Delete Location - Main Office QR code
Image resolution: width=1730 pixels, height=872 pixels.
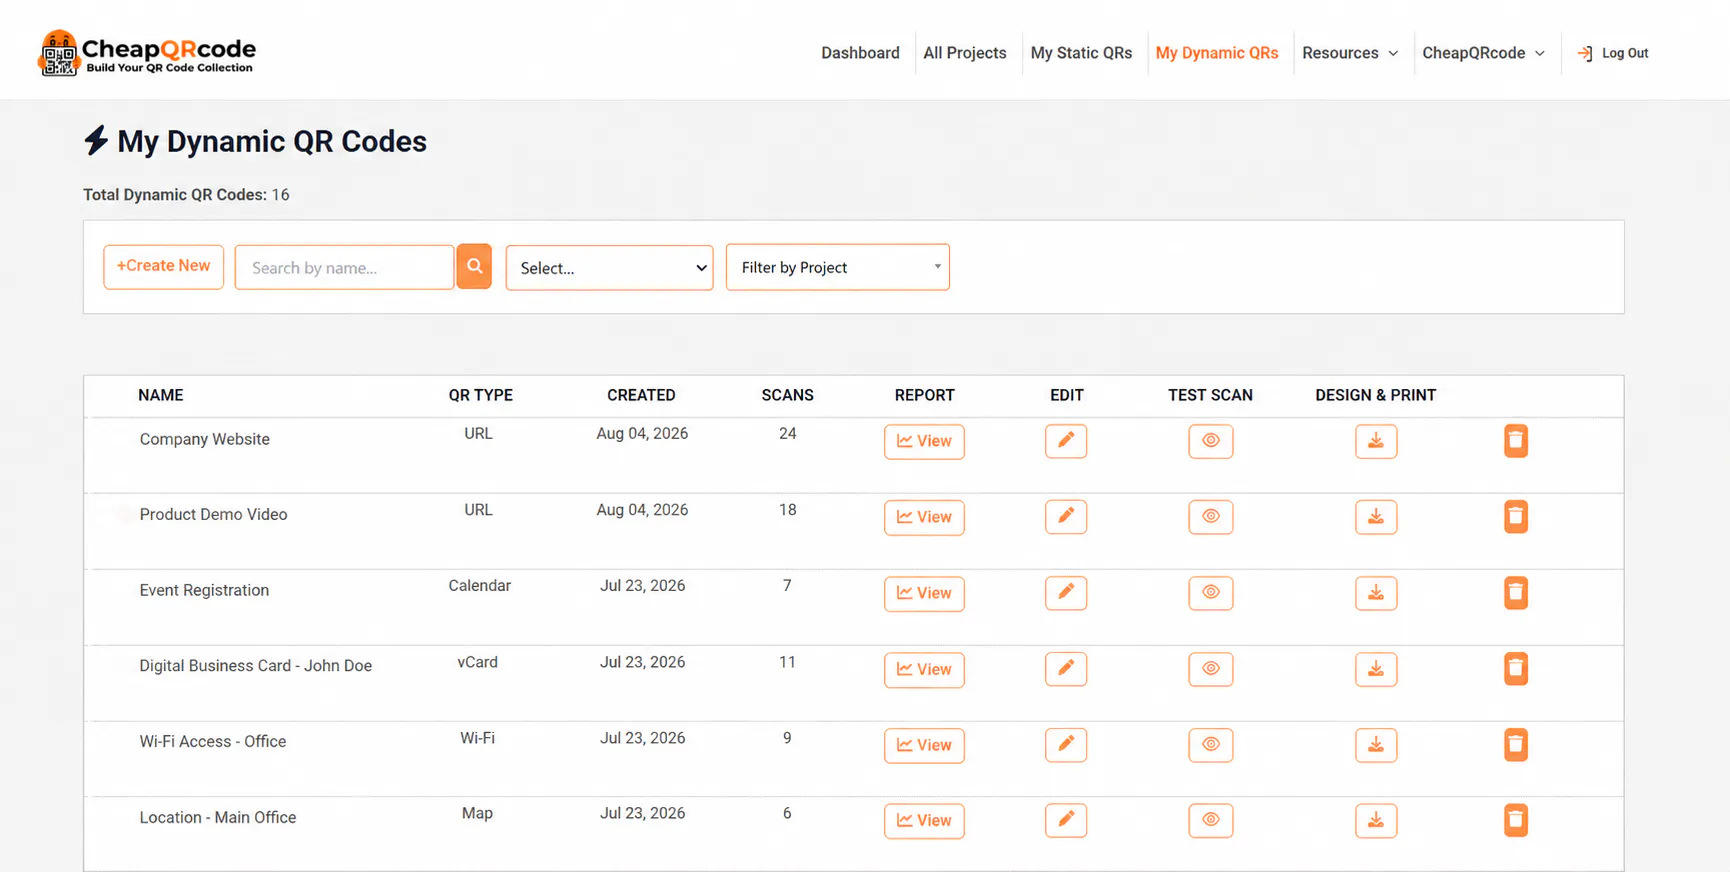click(x=1516, y=821)
